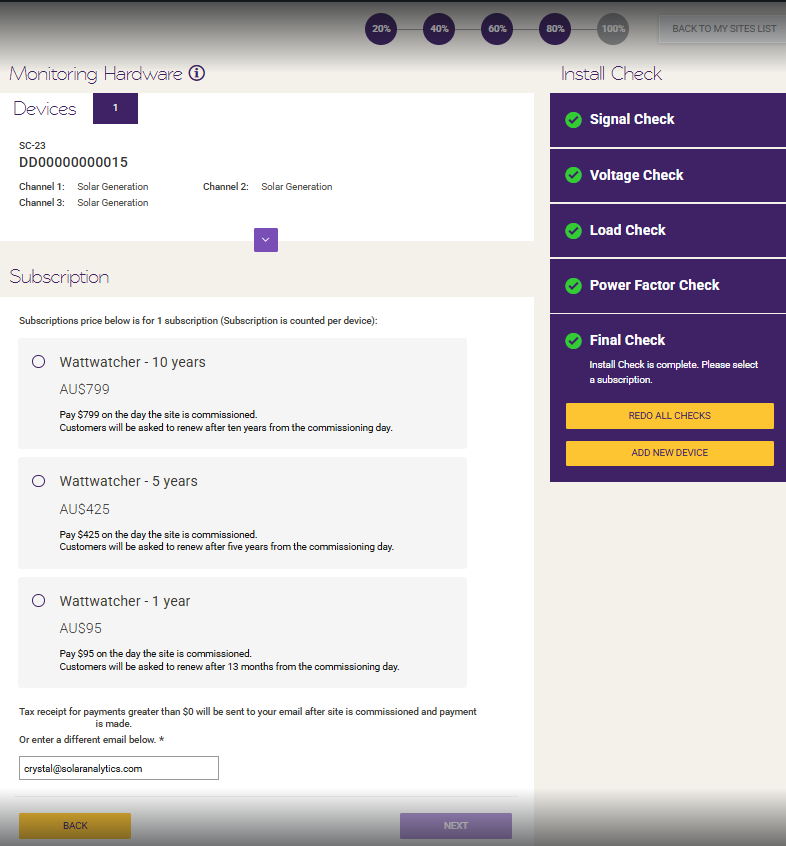Select the Wattwatcher 1 year subscription radio
This screenshot has width=786, height=846.
point(38,601)
